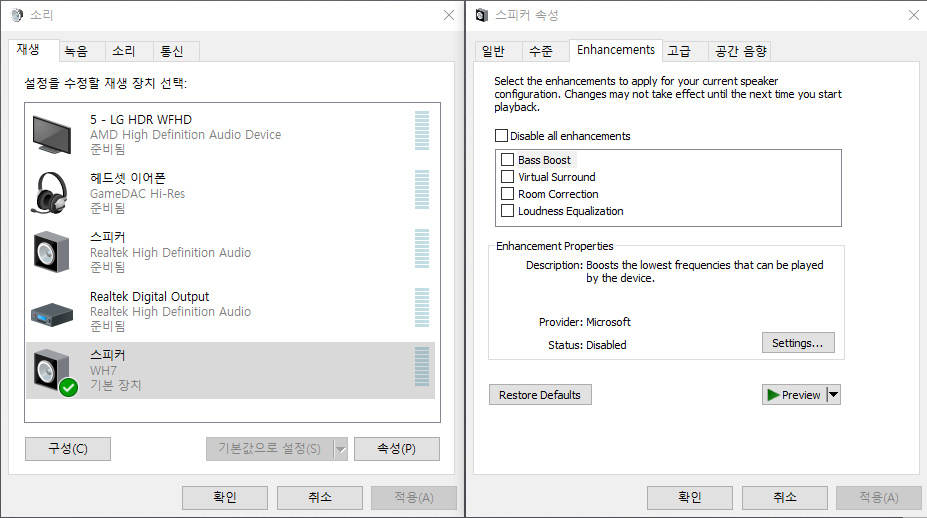Click the 'Provider: Microsoft' text

pyautogui.click(x=585, y=322)
